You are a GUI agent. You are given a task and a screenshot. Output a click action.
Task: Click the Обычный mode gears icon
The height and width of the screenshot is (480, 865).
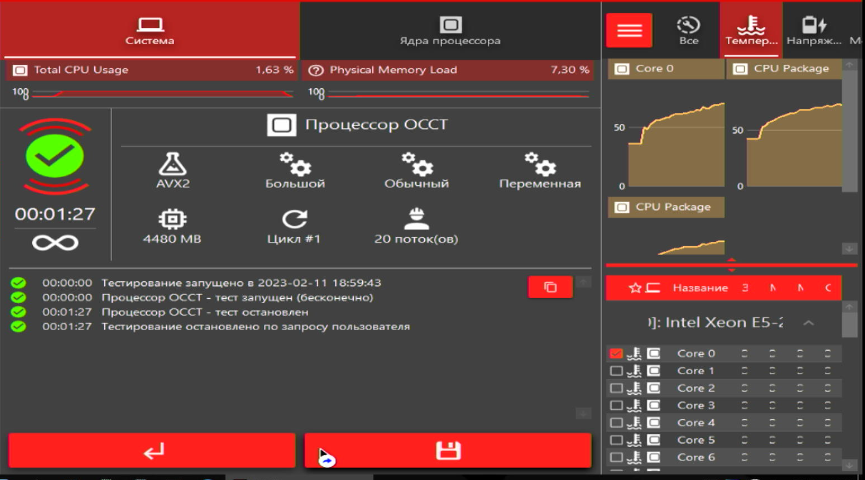click(418, 164)
